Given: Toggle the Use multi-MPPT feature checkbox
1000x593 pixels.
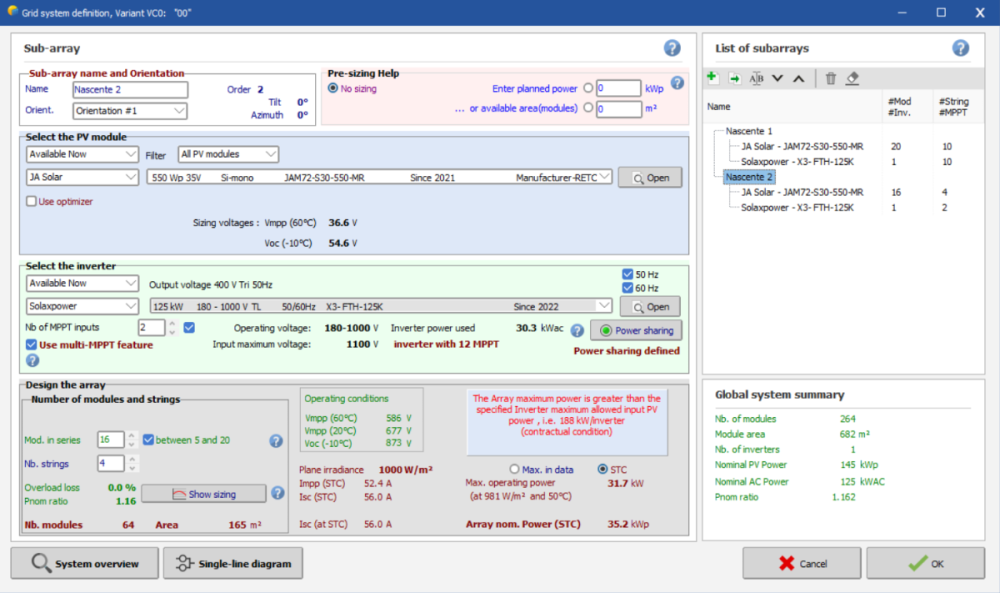Looking at the screenshot, I should pyautogui.click(x=32, y=345).
